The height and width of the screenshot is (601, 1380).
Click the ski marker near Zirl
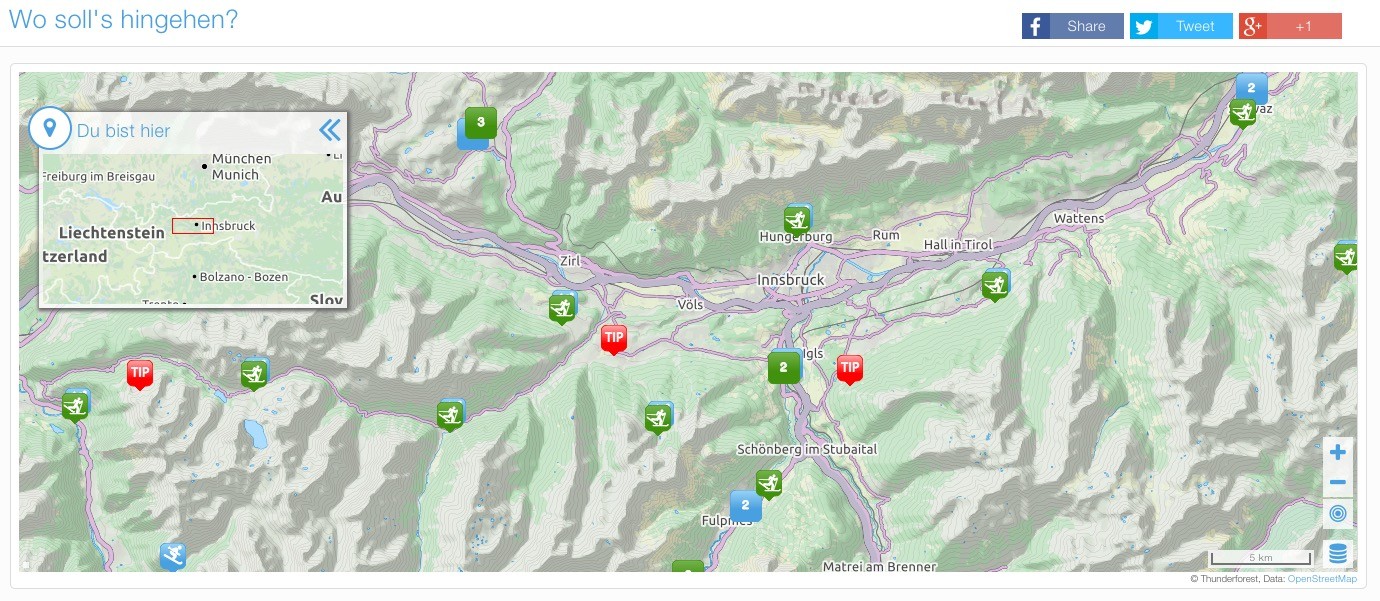[x=563, y=308]
